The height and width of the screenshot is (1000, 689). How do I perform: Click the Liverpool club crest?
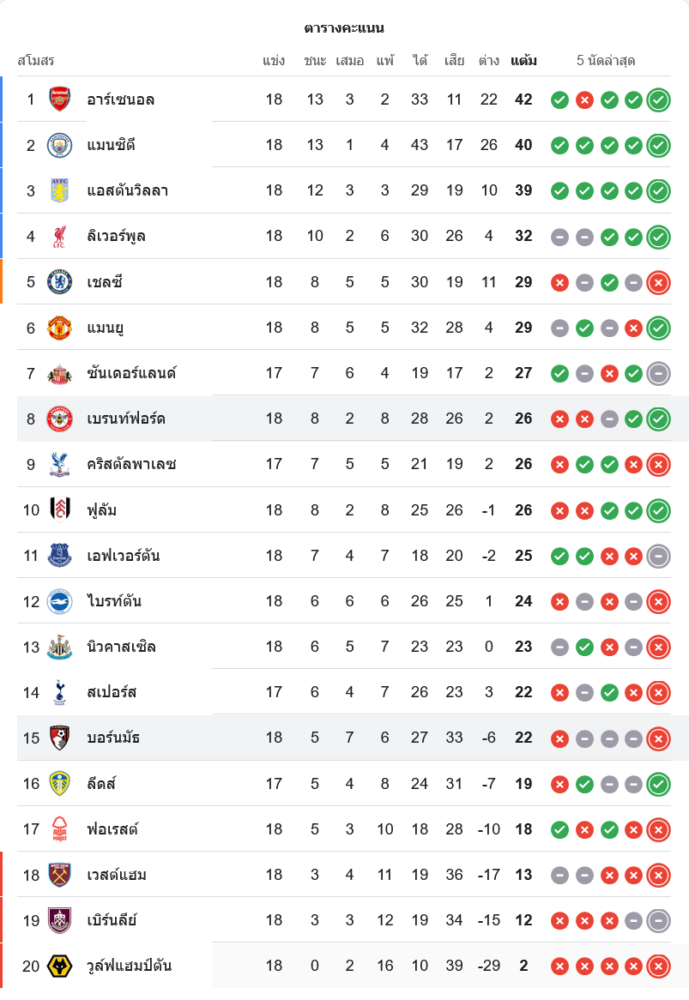(60, 236)
